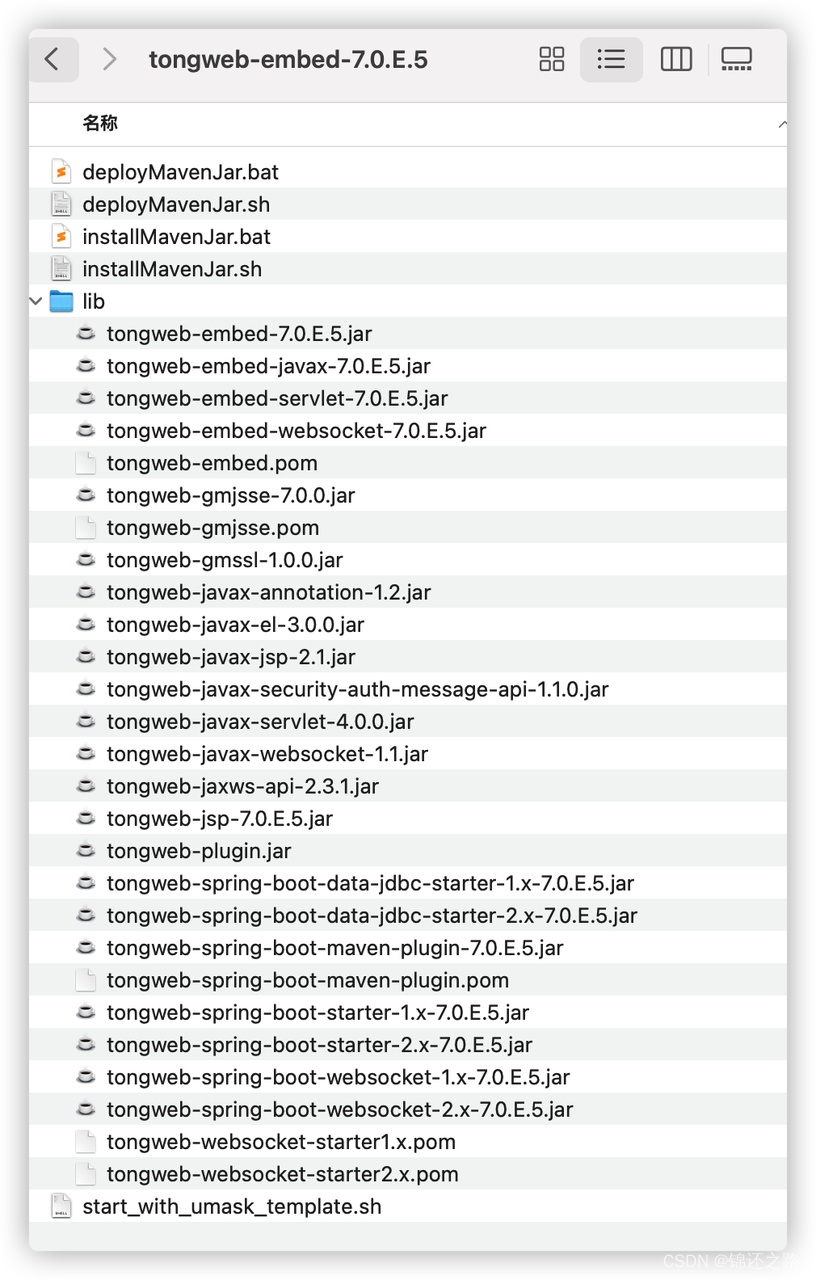Image resolution: width=816 pixels, height=1280 pixels.
Task: Select file name tongweb-gmjsse.pom
Action: click(213, 528)
